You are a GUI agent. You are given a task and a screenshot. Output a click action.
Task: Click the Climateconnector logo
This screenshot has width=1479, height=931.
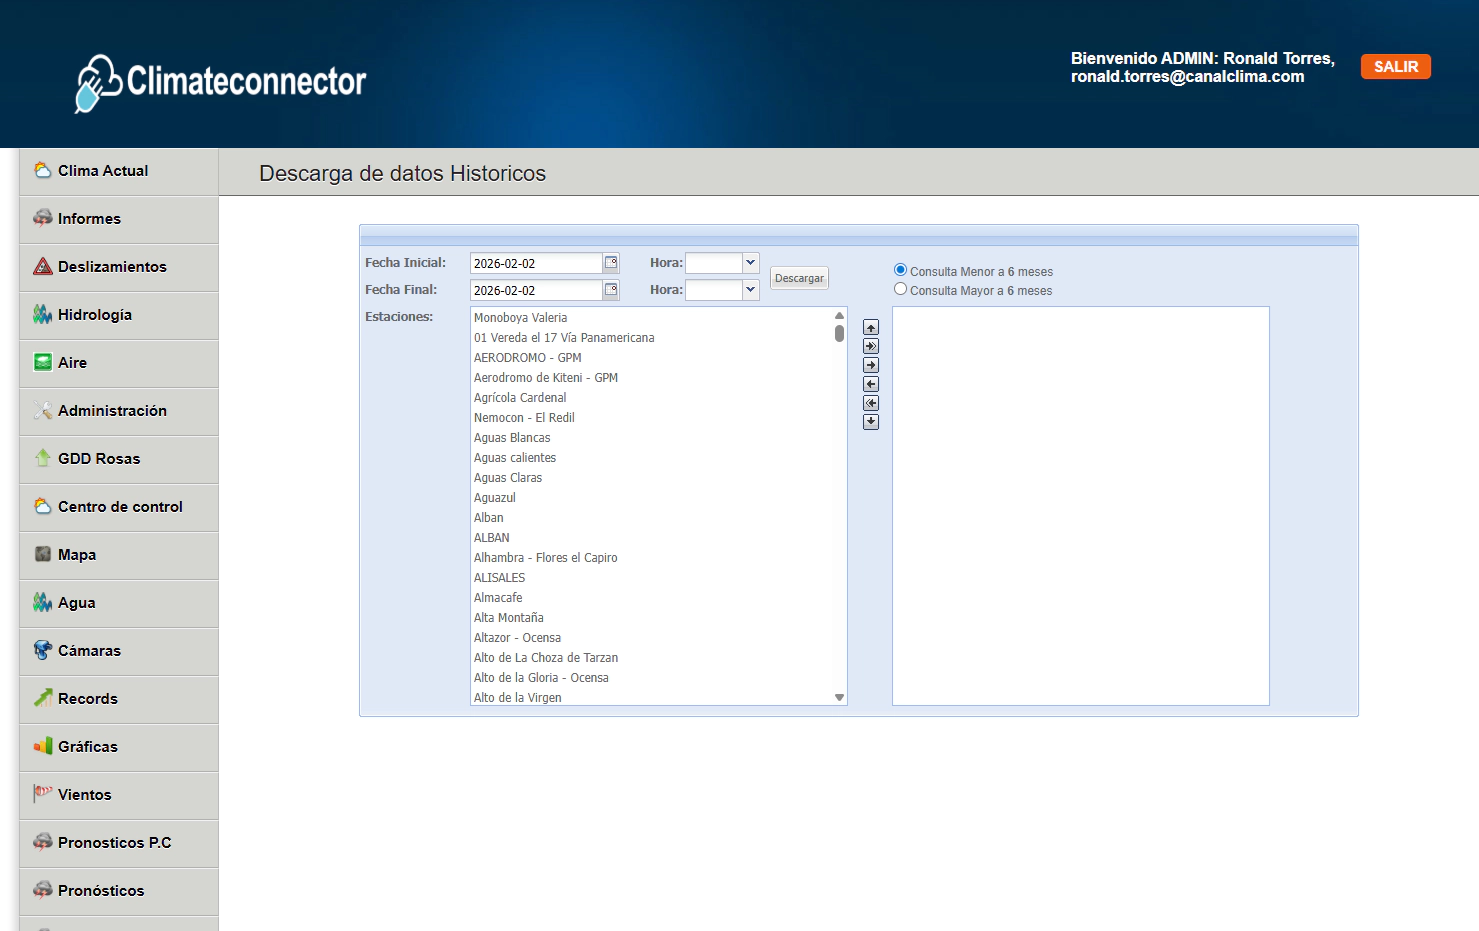coord(221,82)
